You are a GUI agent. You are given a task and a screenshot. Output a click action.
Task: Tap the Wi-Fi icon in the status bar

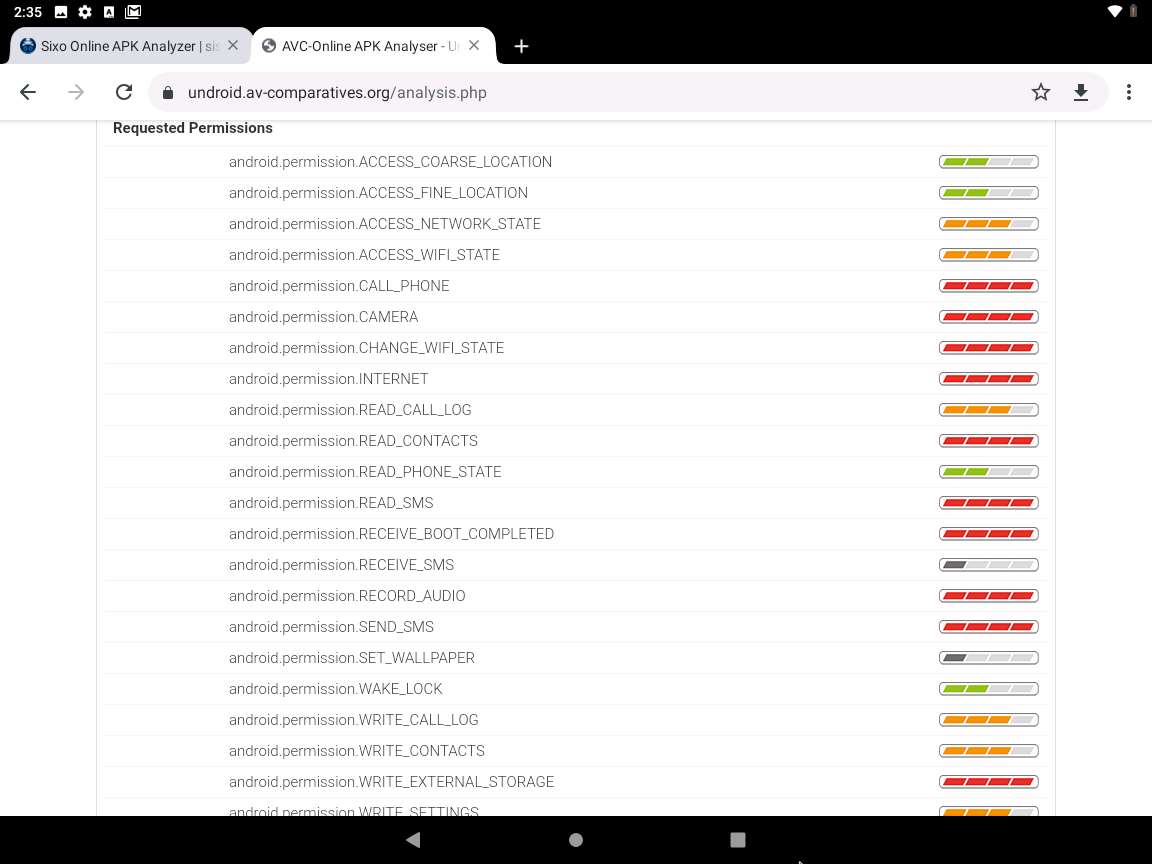1113,12
